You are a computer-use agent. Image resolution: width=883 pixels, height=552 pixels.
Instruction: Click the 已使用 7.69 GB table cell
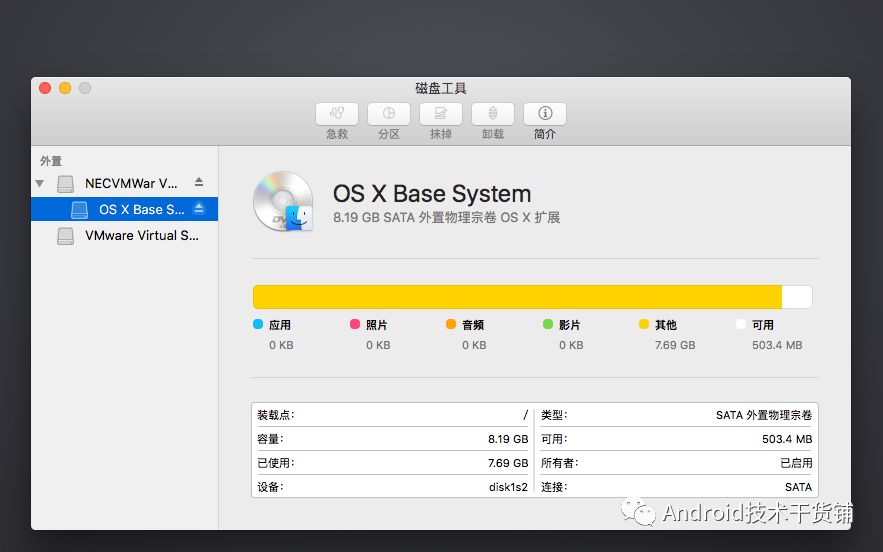(x=393, y=463)
